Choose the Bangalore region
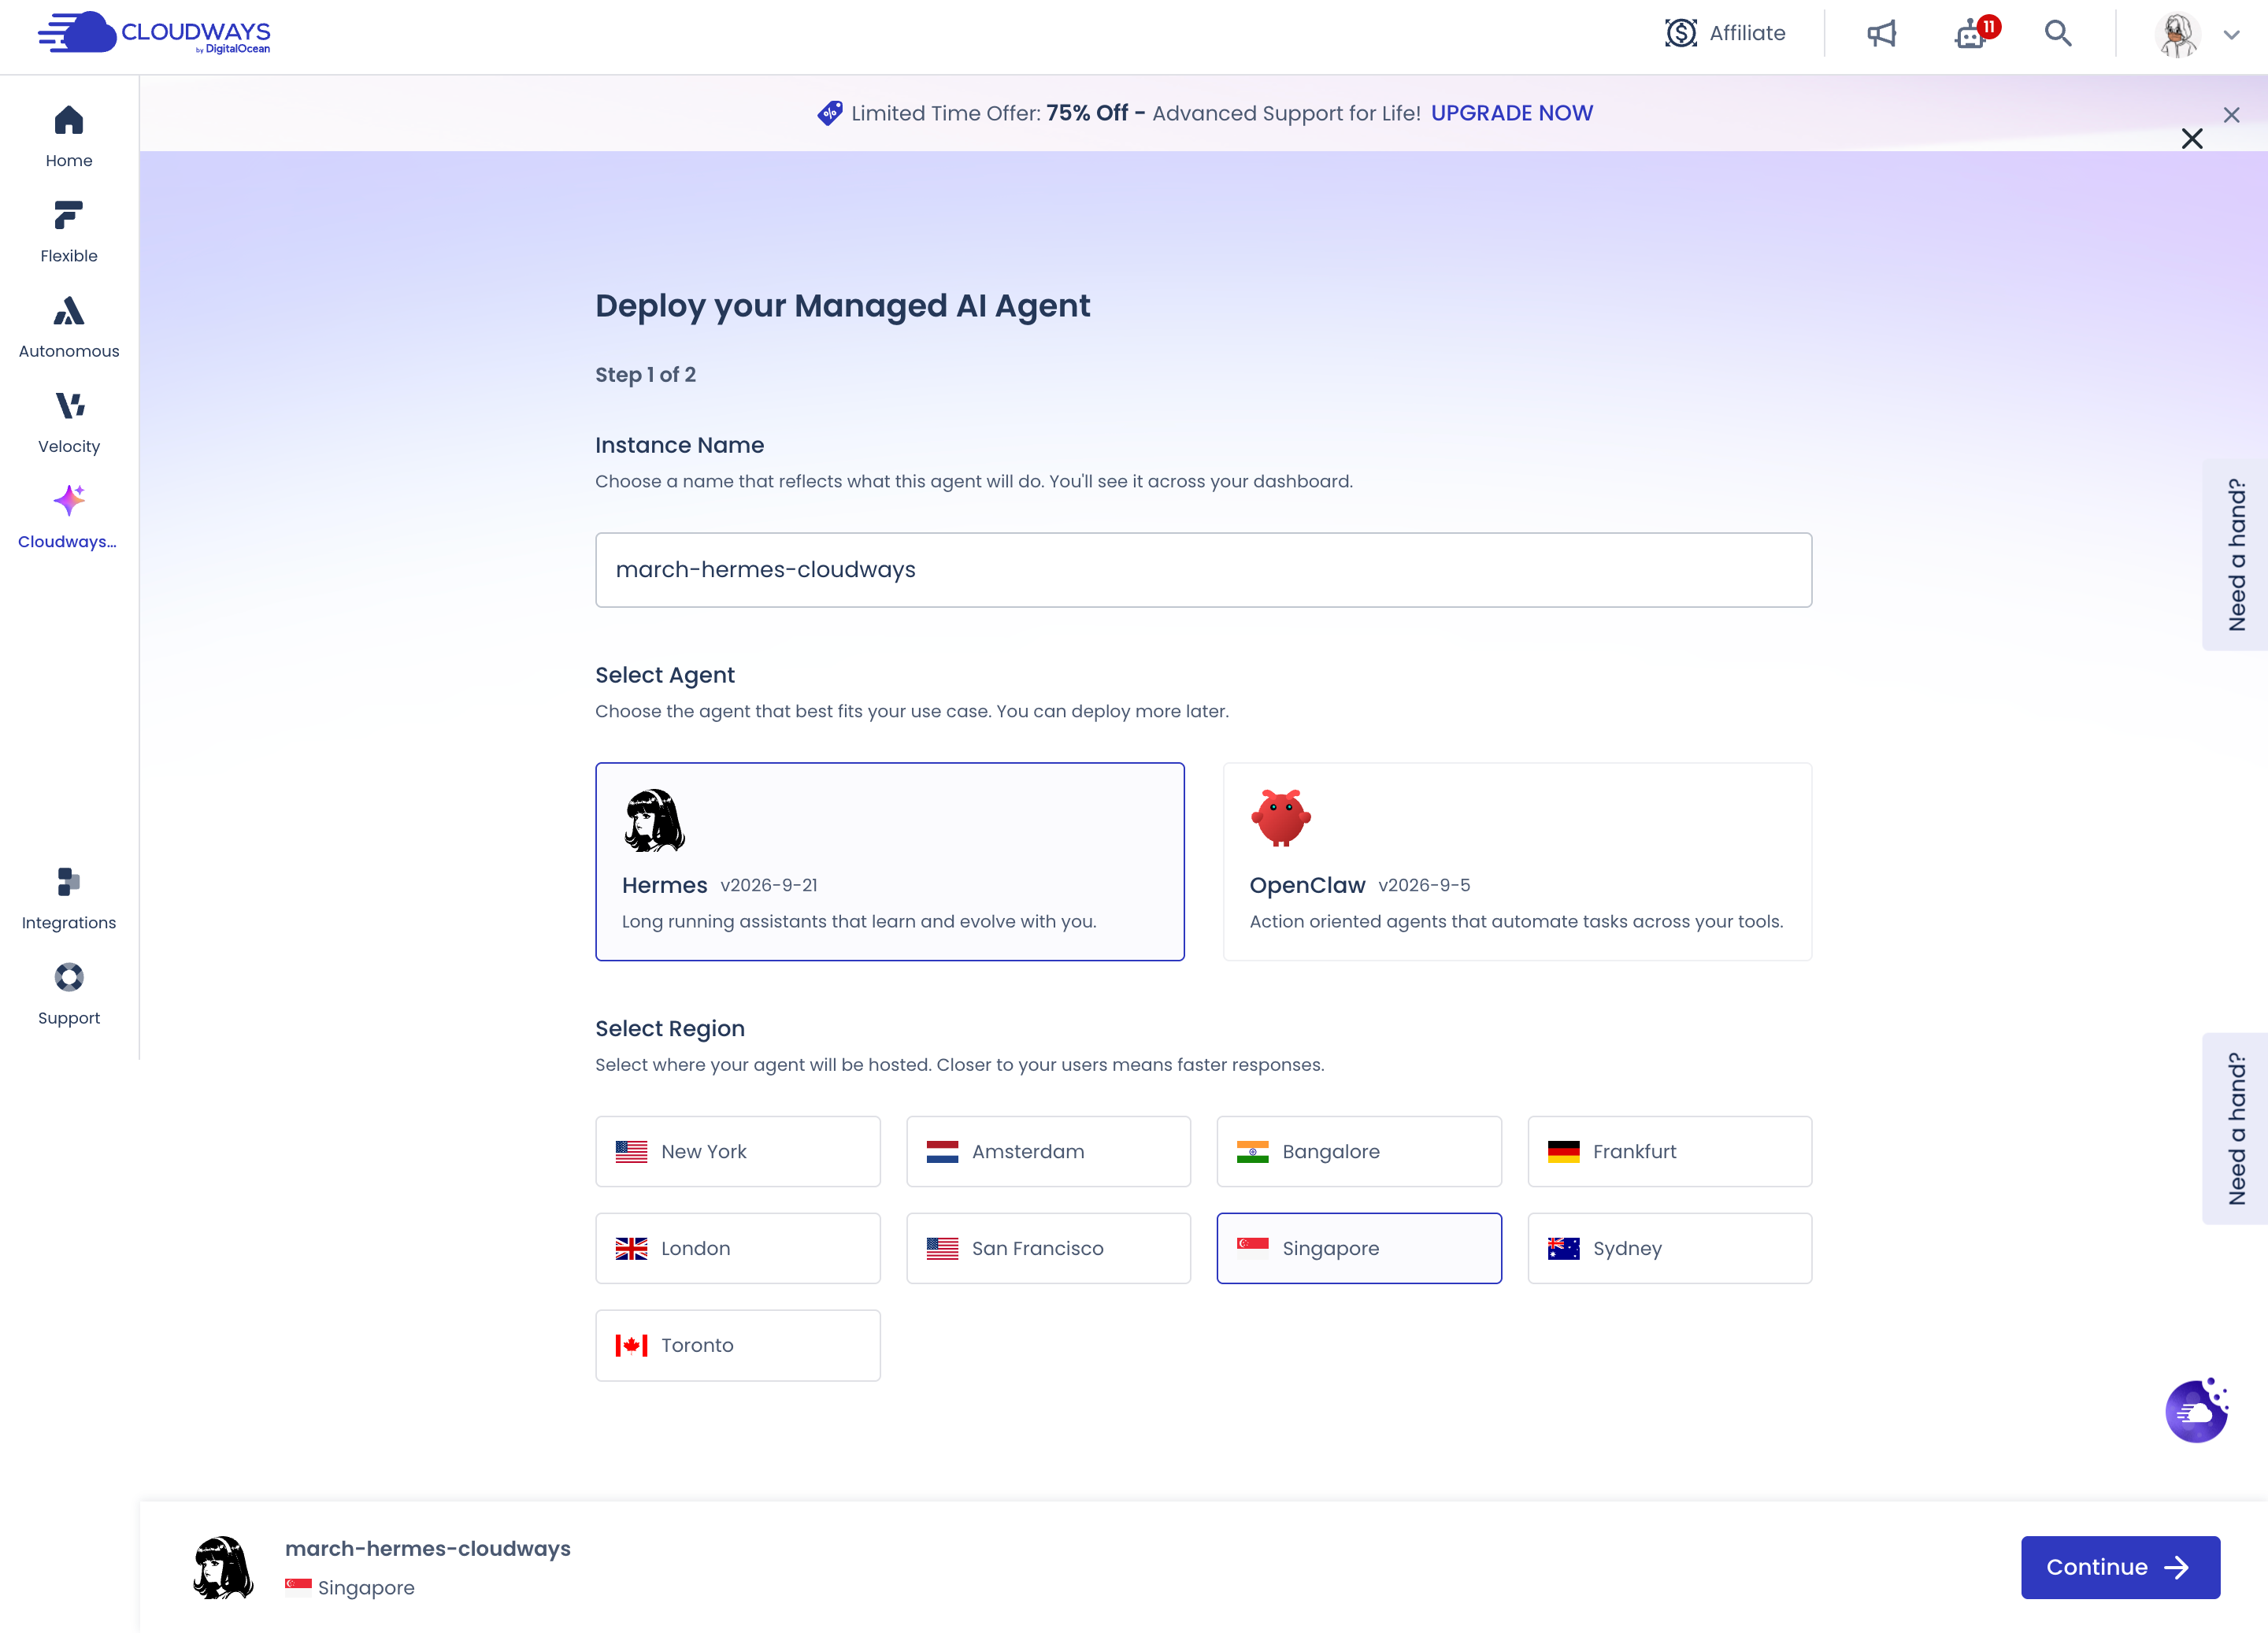 pyautogui.click(x=1358, y=1151)
